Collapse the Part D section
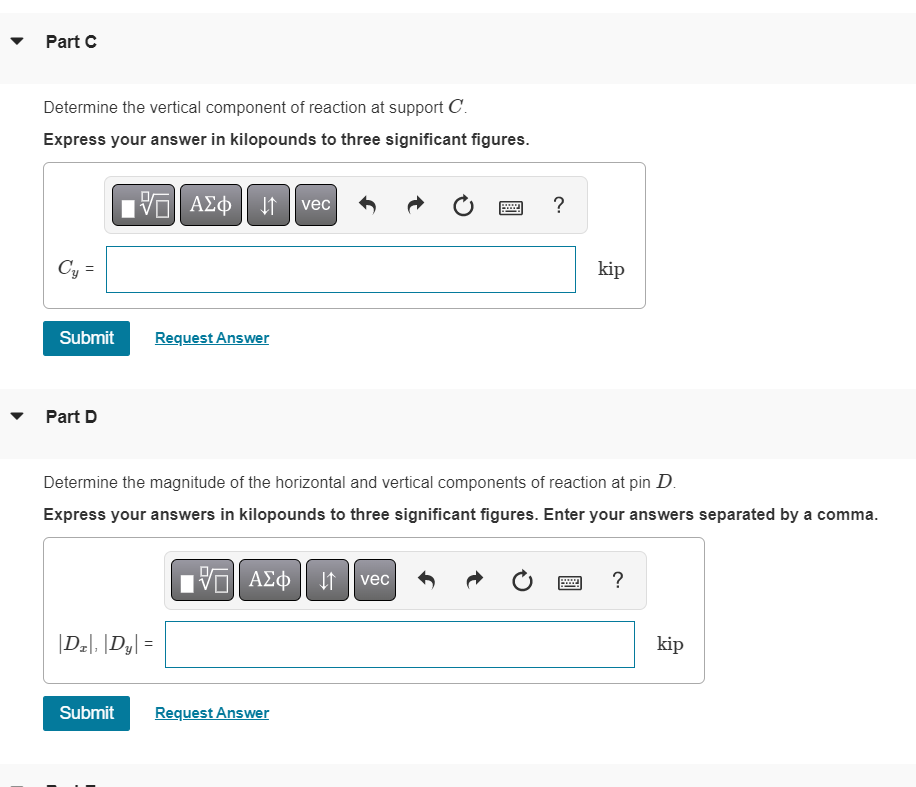 (17, 417)
